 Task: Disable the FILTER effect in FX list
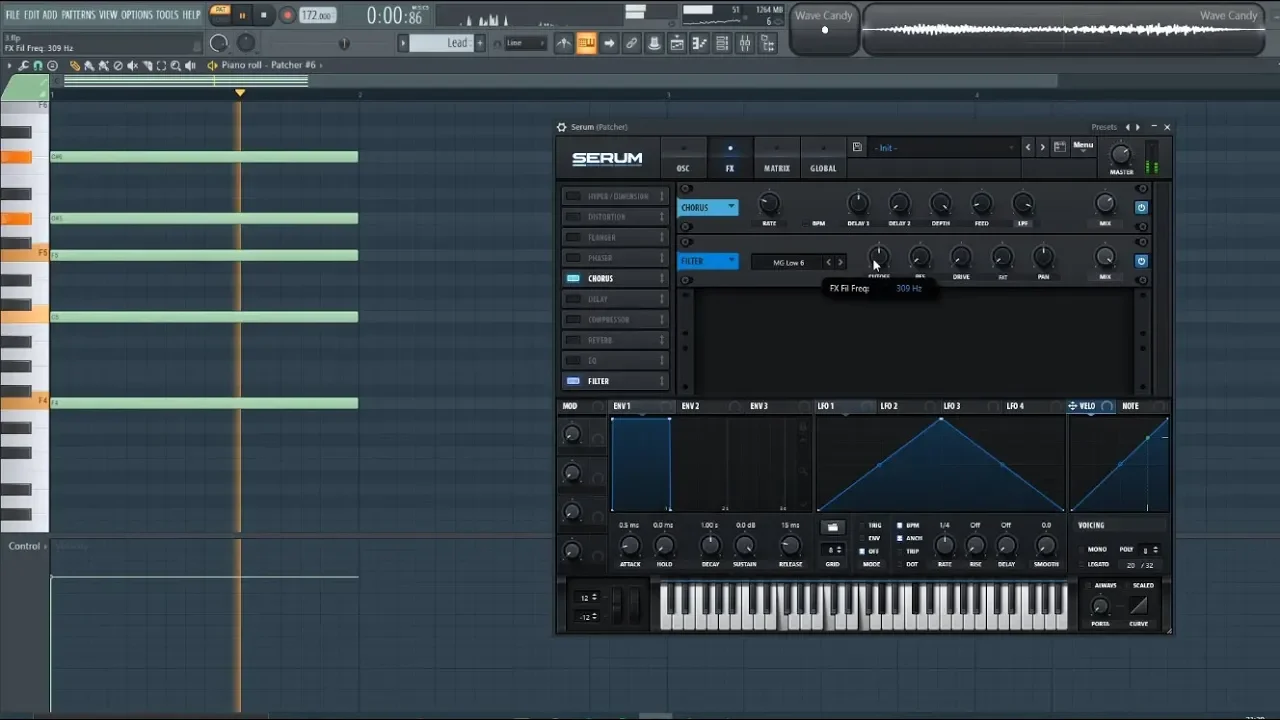(x=573, y=381)
